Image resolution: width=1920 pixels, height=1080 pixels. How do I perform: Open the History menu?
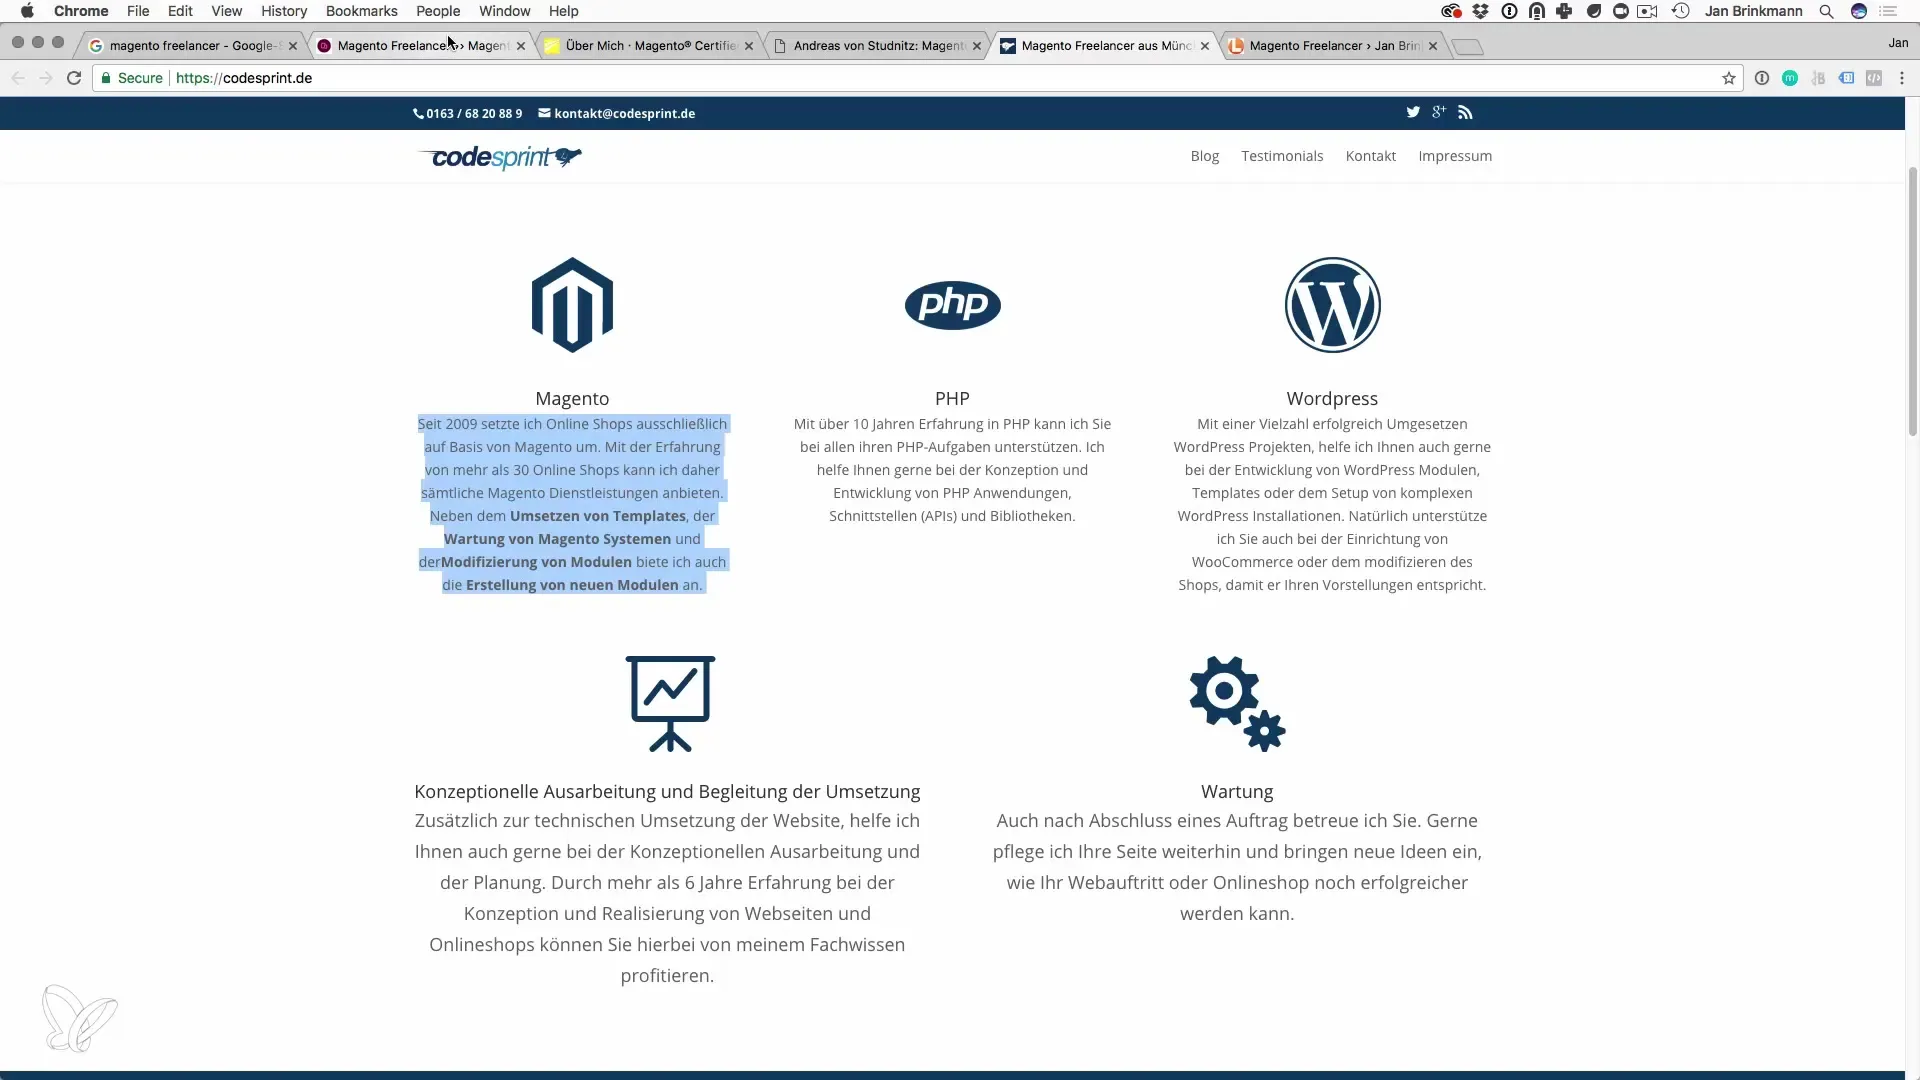coord(284,11)
